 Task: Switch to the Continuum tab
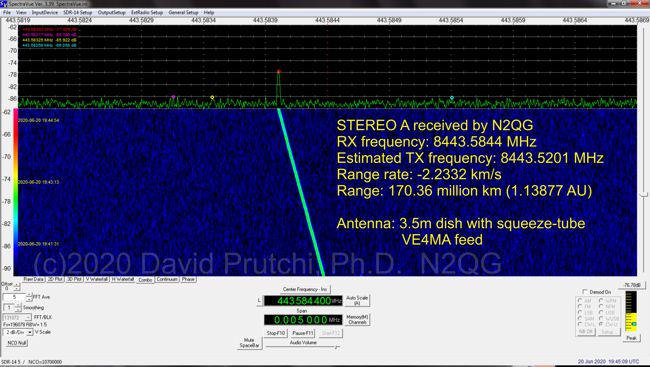click(167, 280)
